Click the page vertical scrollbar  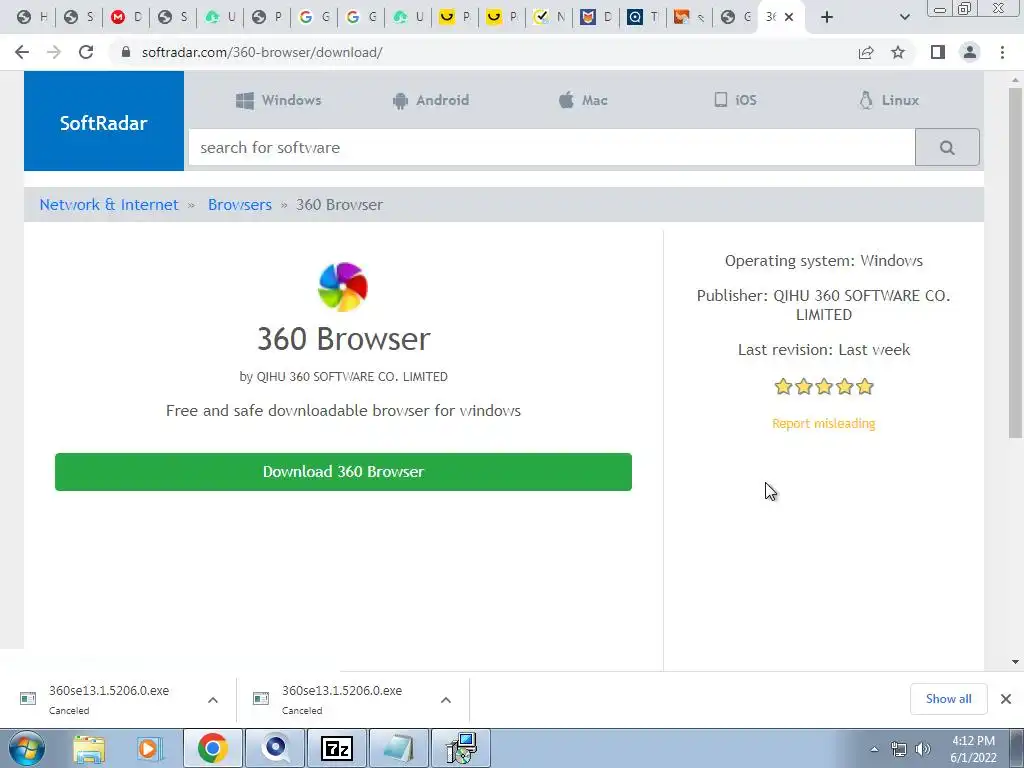(x=1015, y=261)
